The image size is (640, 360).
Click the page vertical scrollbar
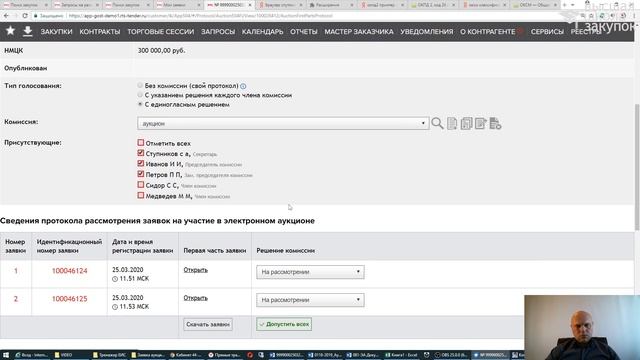coord(637,167)
